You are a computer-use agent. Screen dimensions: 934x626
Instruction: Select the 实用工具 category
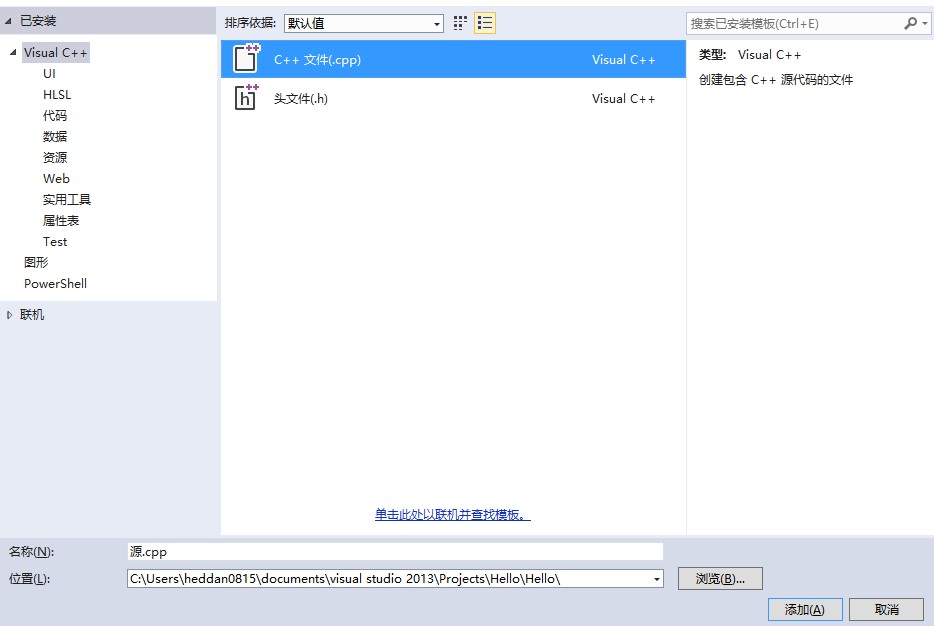[x=67, y=200]
